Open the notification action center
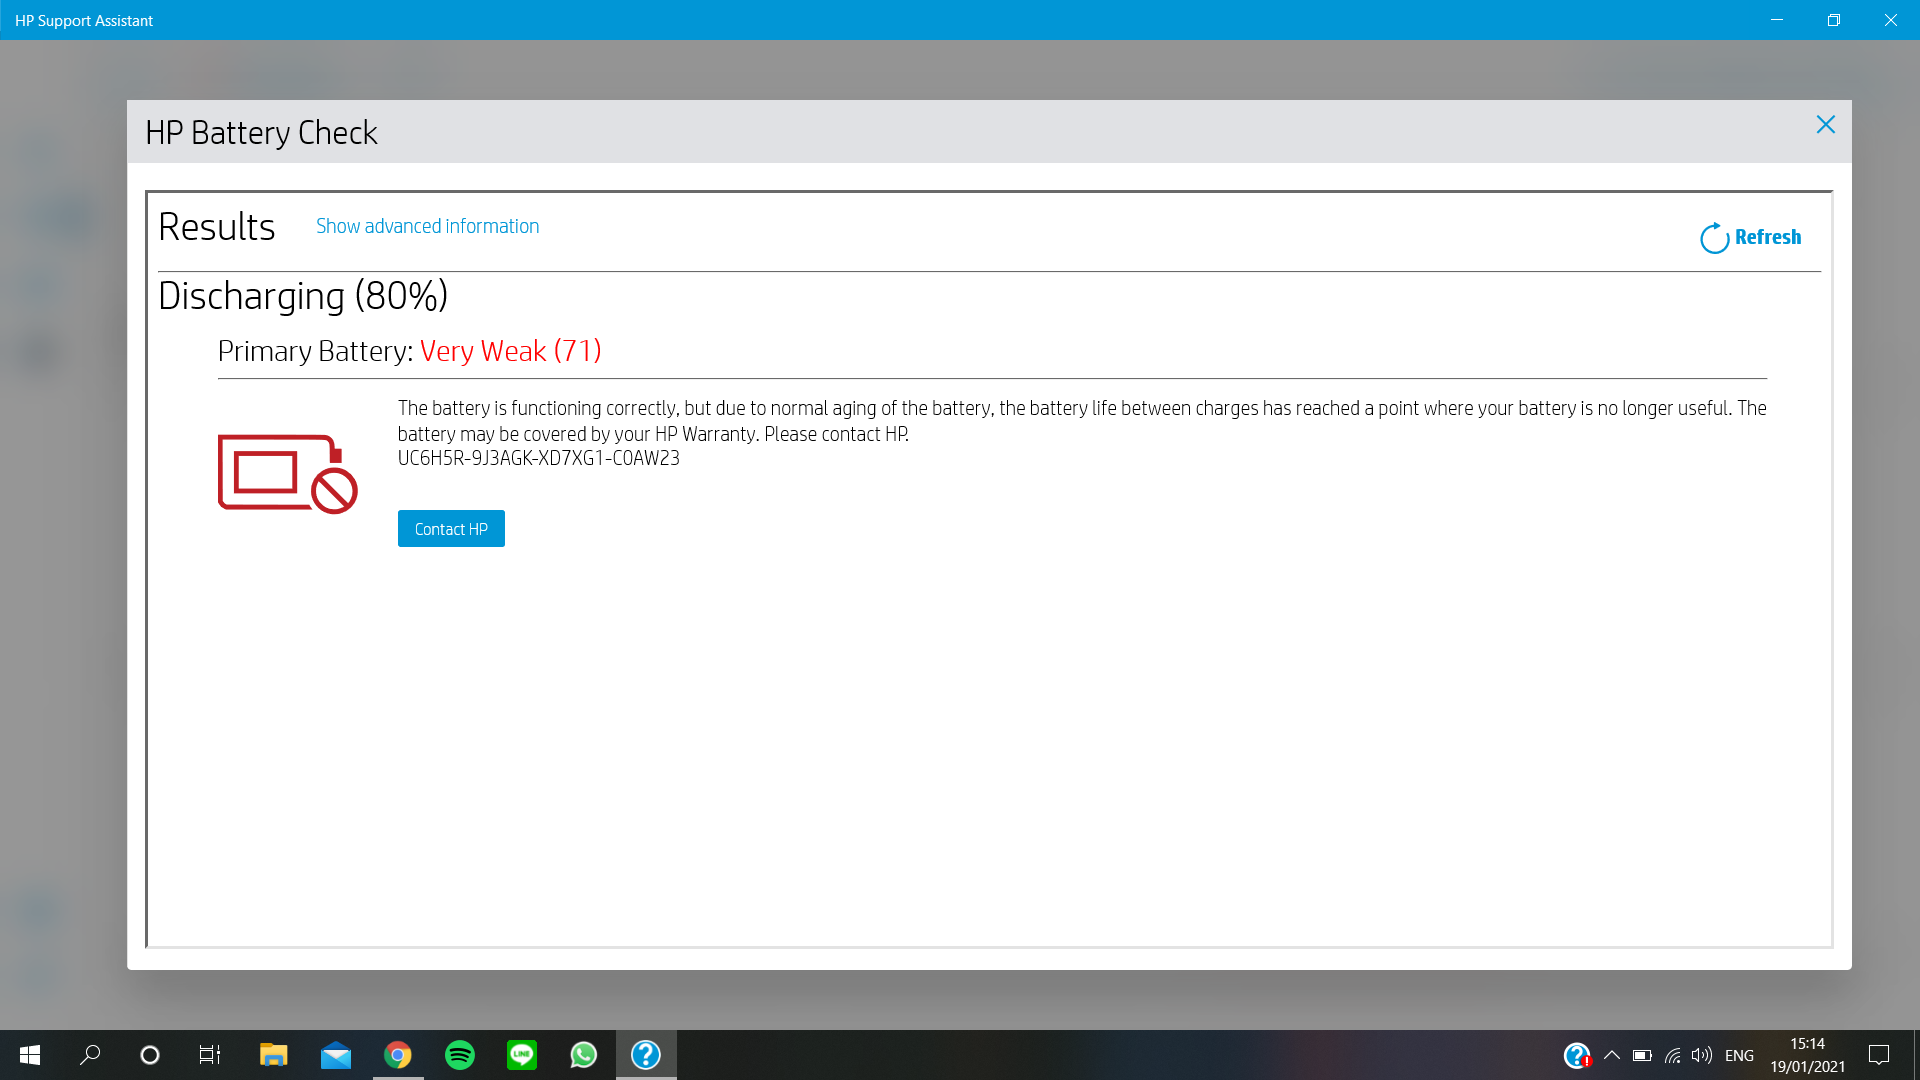This screenshot has height=1080, width=1920. (x=1879, y=1055)
